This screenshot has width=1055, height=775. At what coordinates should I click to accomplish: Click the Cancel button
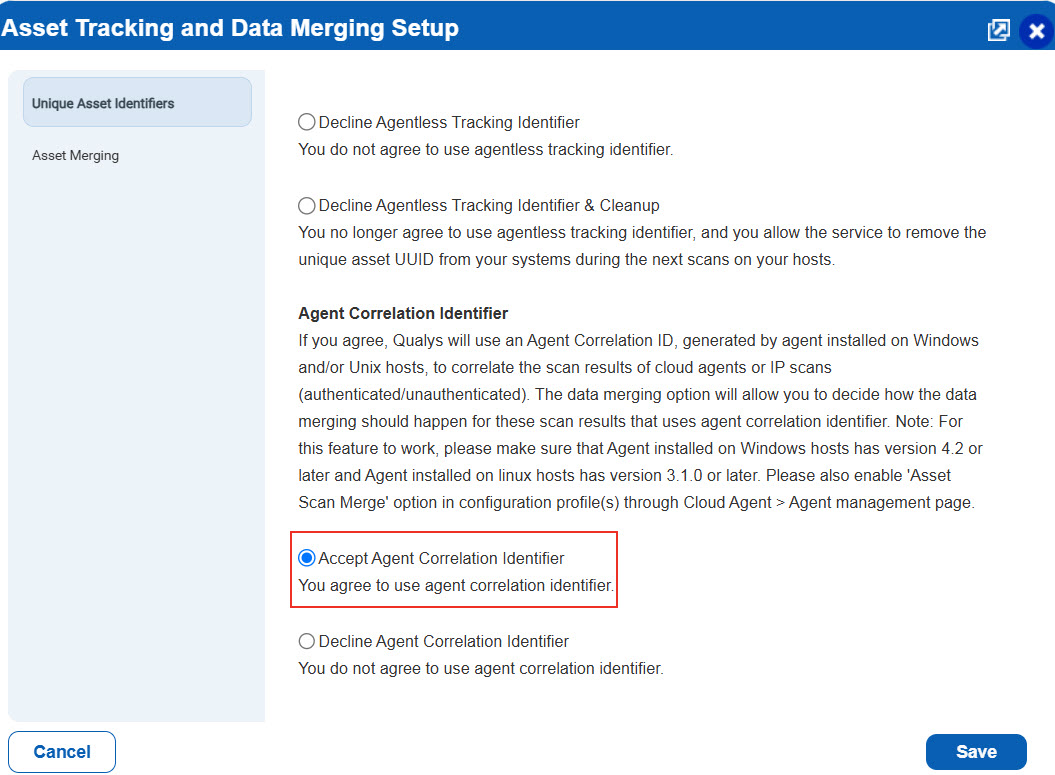point(62,752)
